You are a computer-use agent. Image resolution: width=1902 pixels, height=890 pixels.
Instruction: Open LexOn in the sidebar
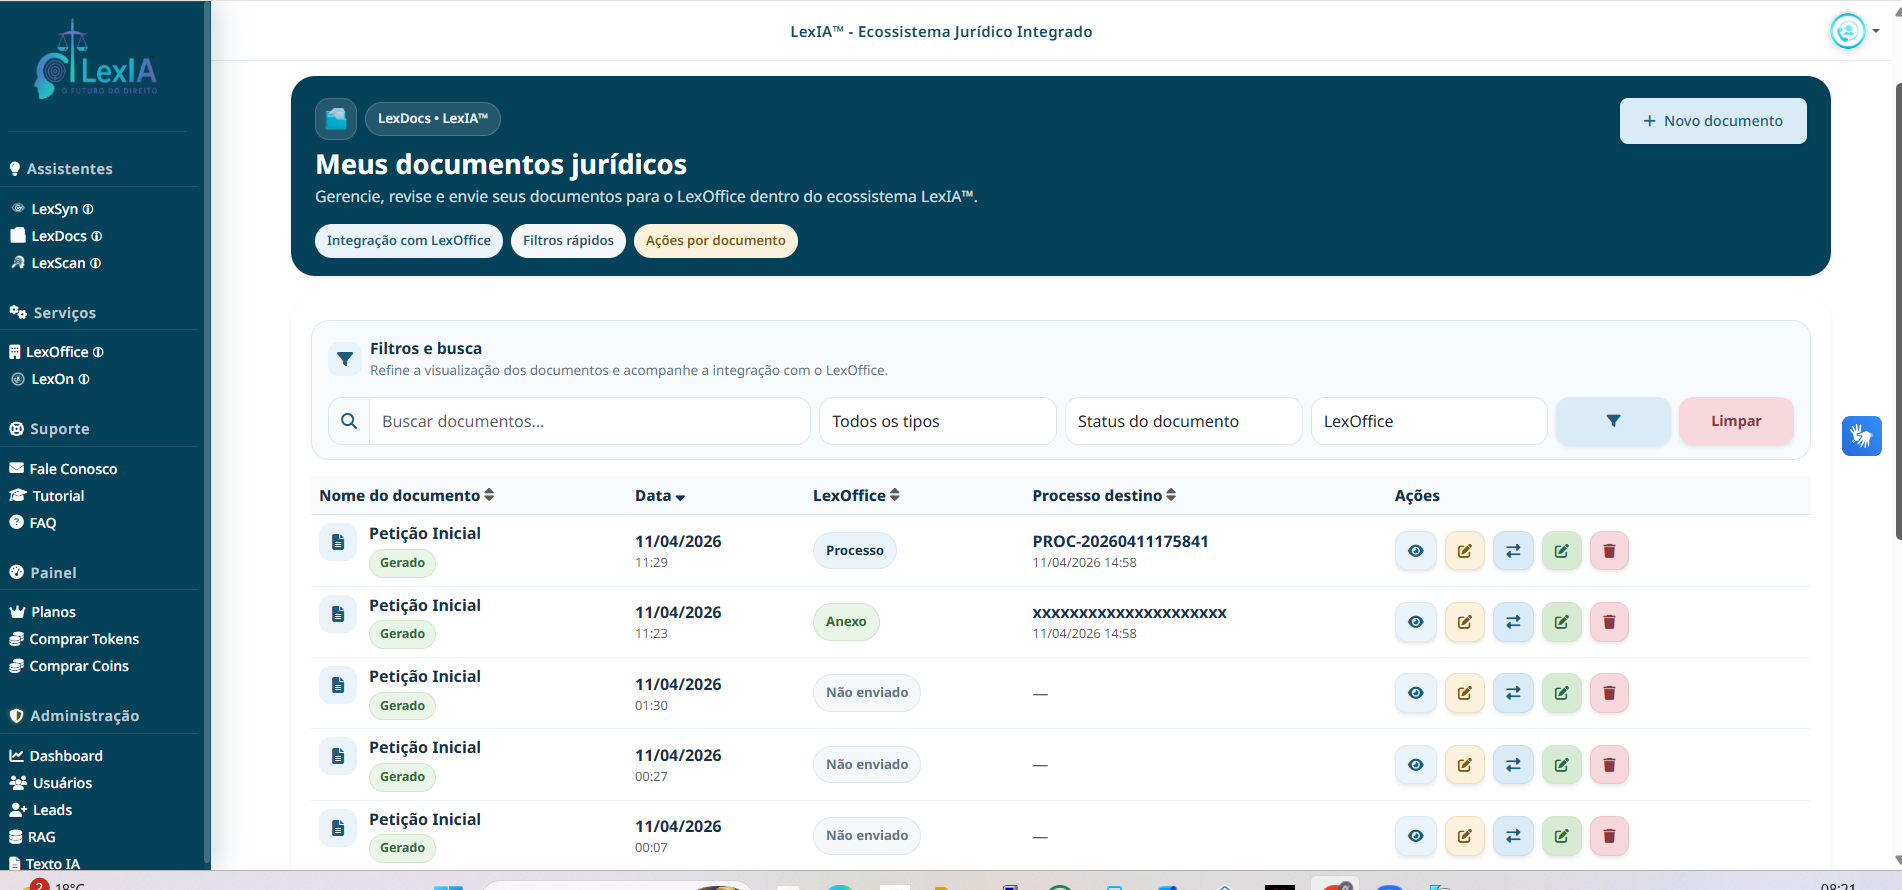[x=50, y=379]
